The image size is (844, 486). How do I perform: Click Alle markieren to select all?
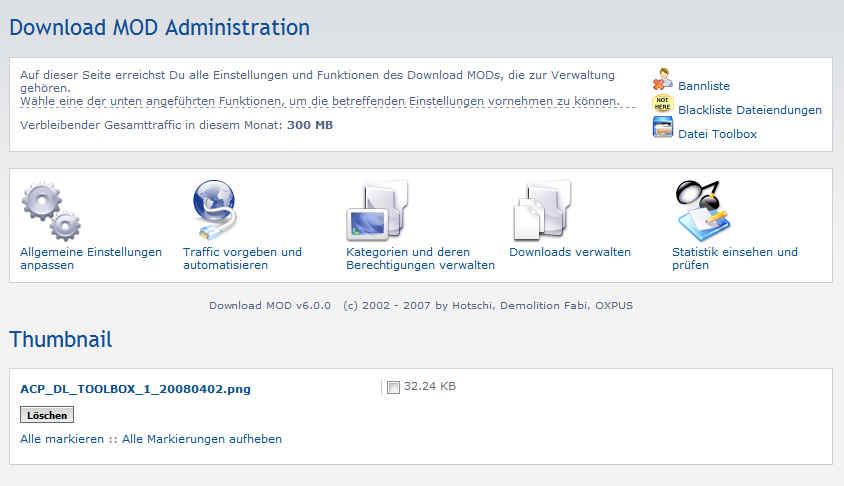click(62, 439)
